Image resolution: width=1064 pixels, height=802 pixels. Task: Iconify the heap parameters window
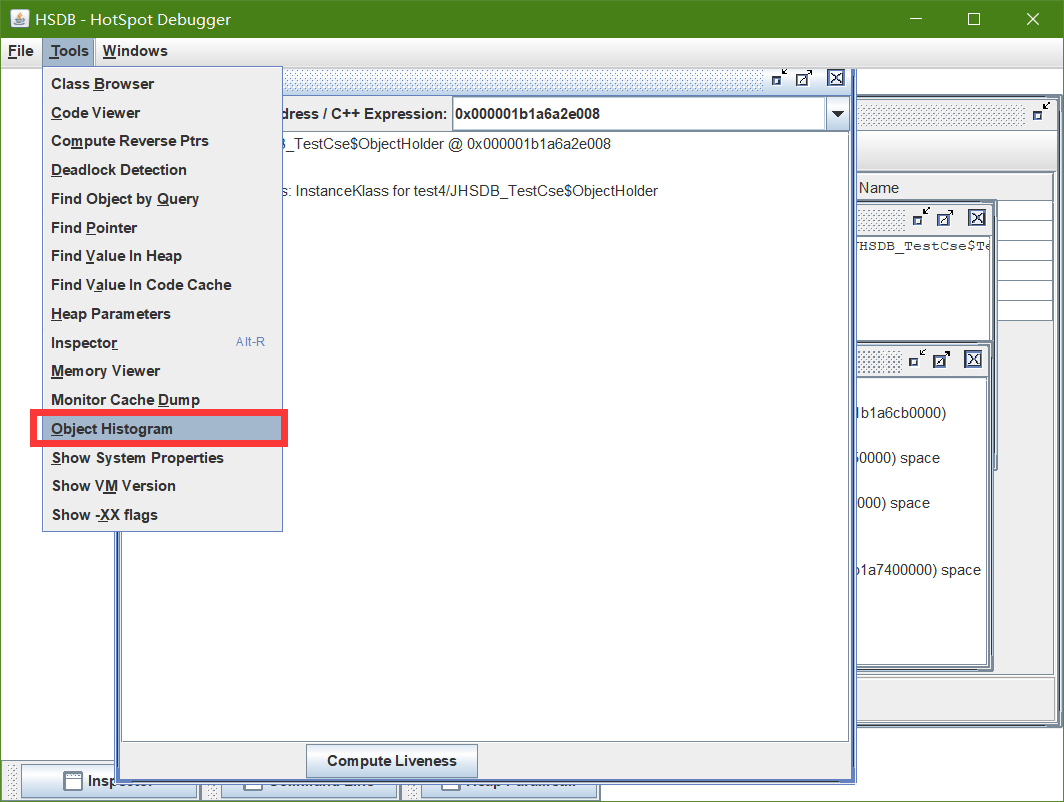pyautogui.click(x=917, y=359)
